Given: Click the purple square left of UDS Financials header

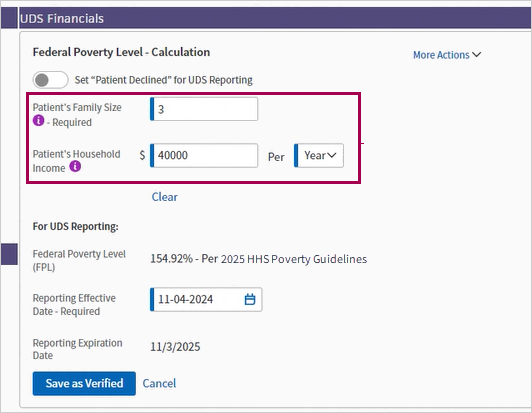Looking at the screenshot, I should click(9, 18).
